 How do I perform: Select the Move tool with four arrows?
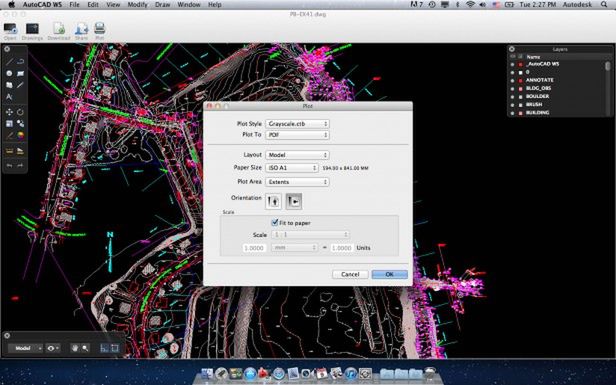click(9, 112)
